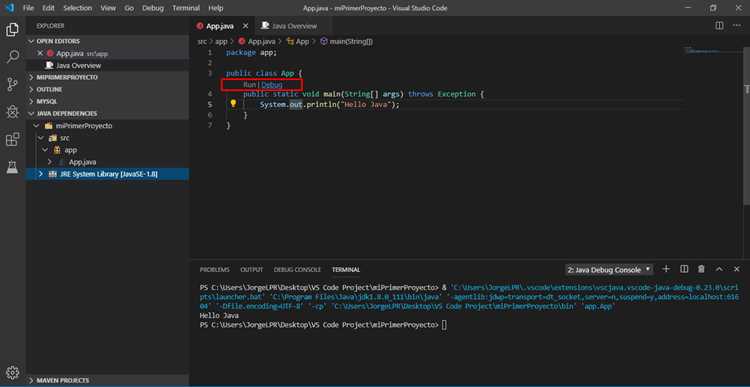Select the App.java editor tab

(x=220, y=26)
